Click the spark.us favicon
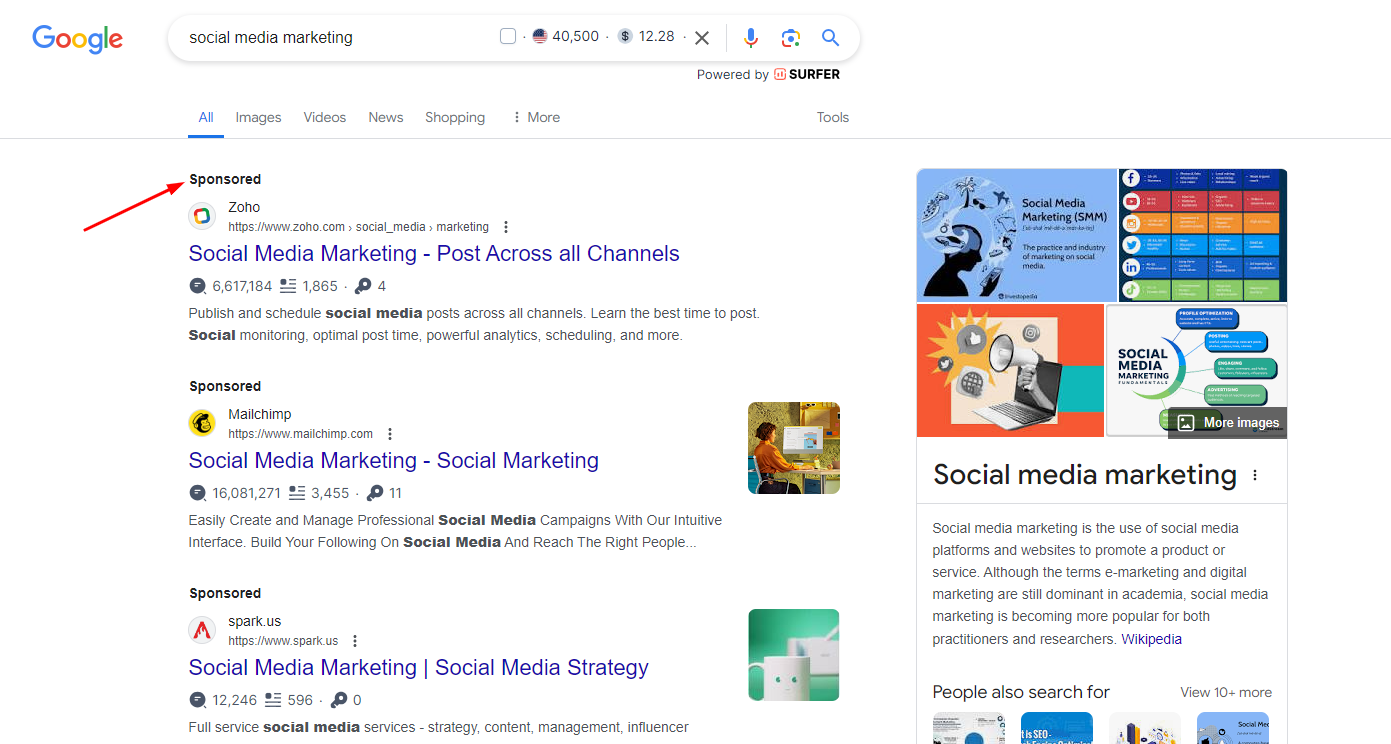Screen dimensions: 1391x744 click(202, 630)
